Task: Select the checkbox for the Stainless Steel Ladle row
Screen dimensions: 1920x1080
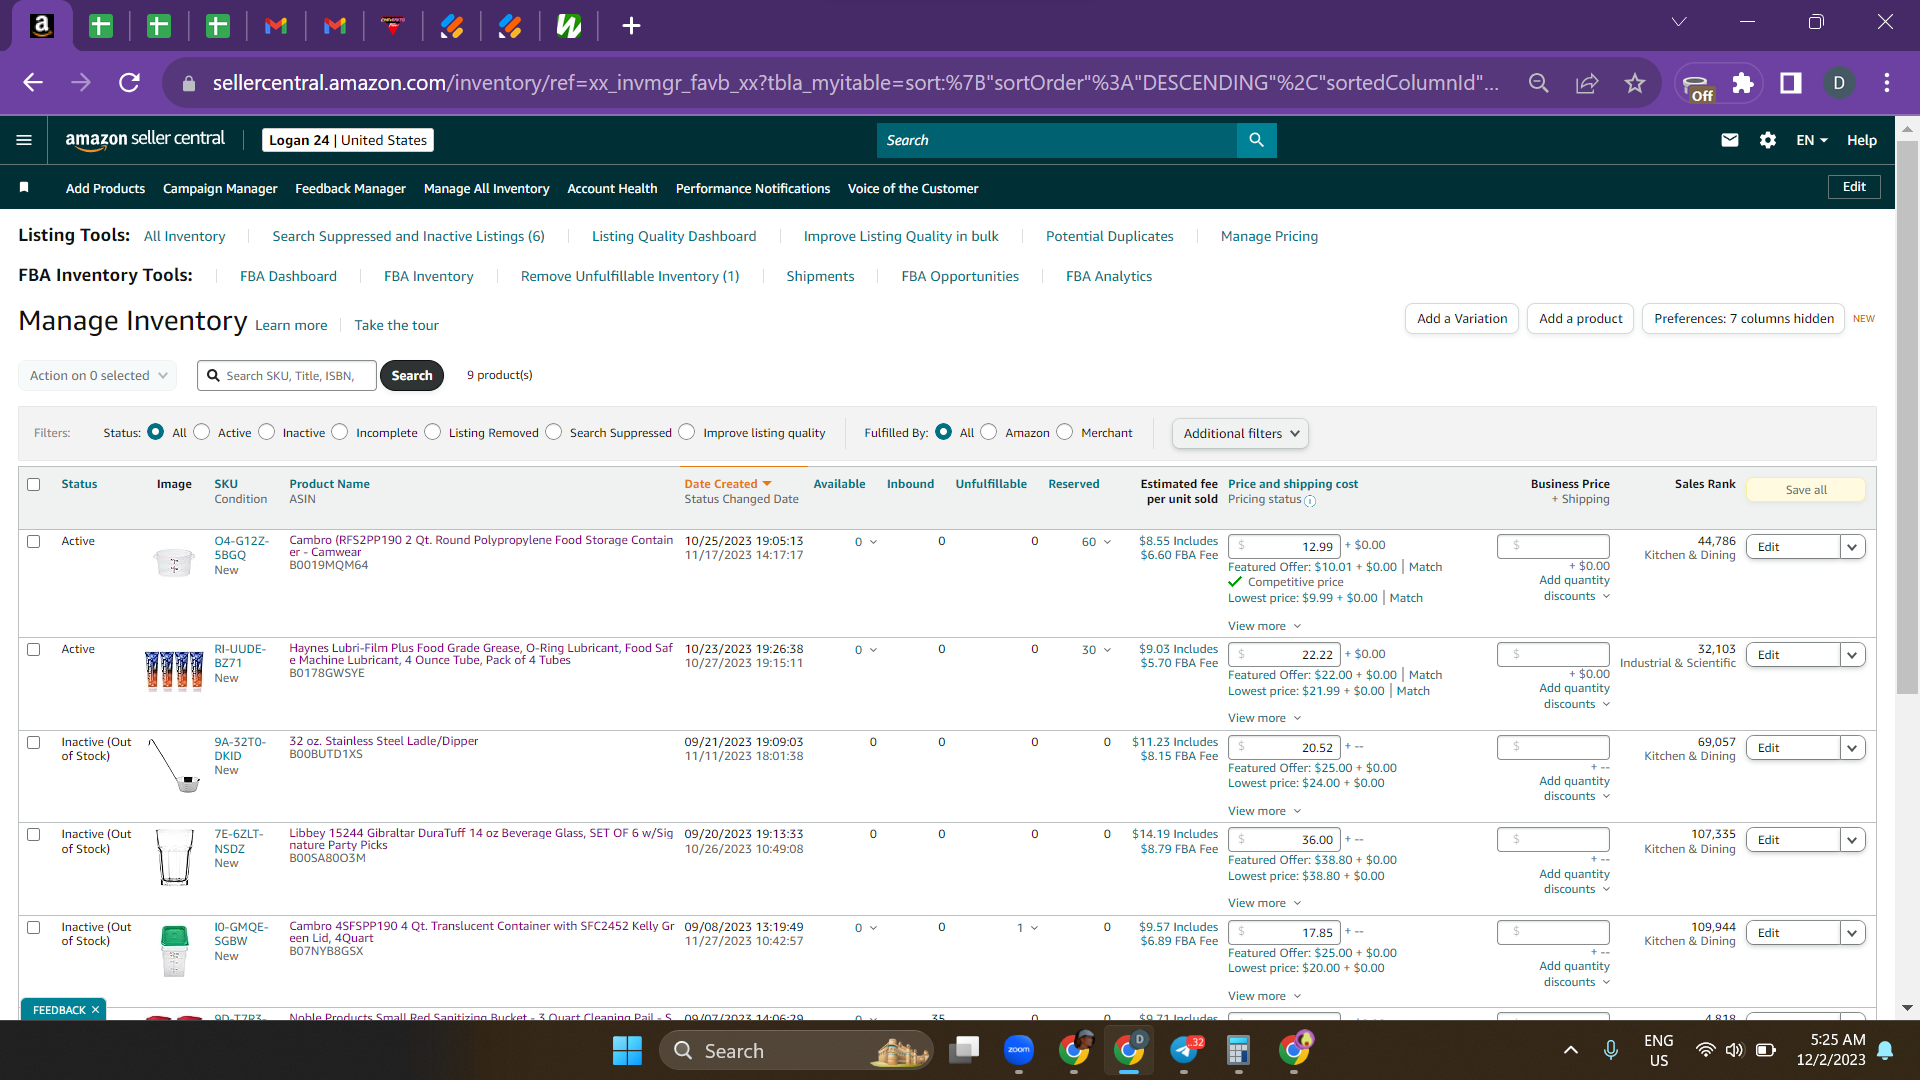Action: pos(34,743)
